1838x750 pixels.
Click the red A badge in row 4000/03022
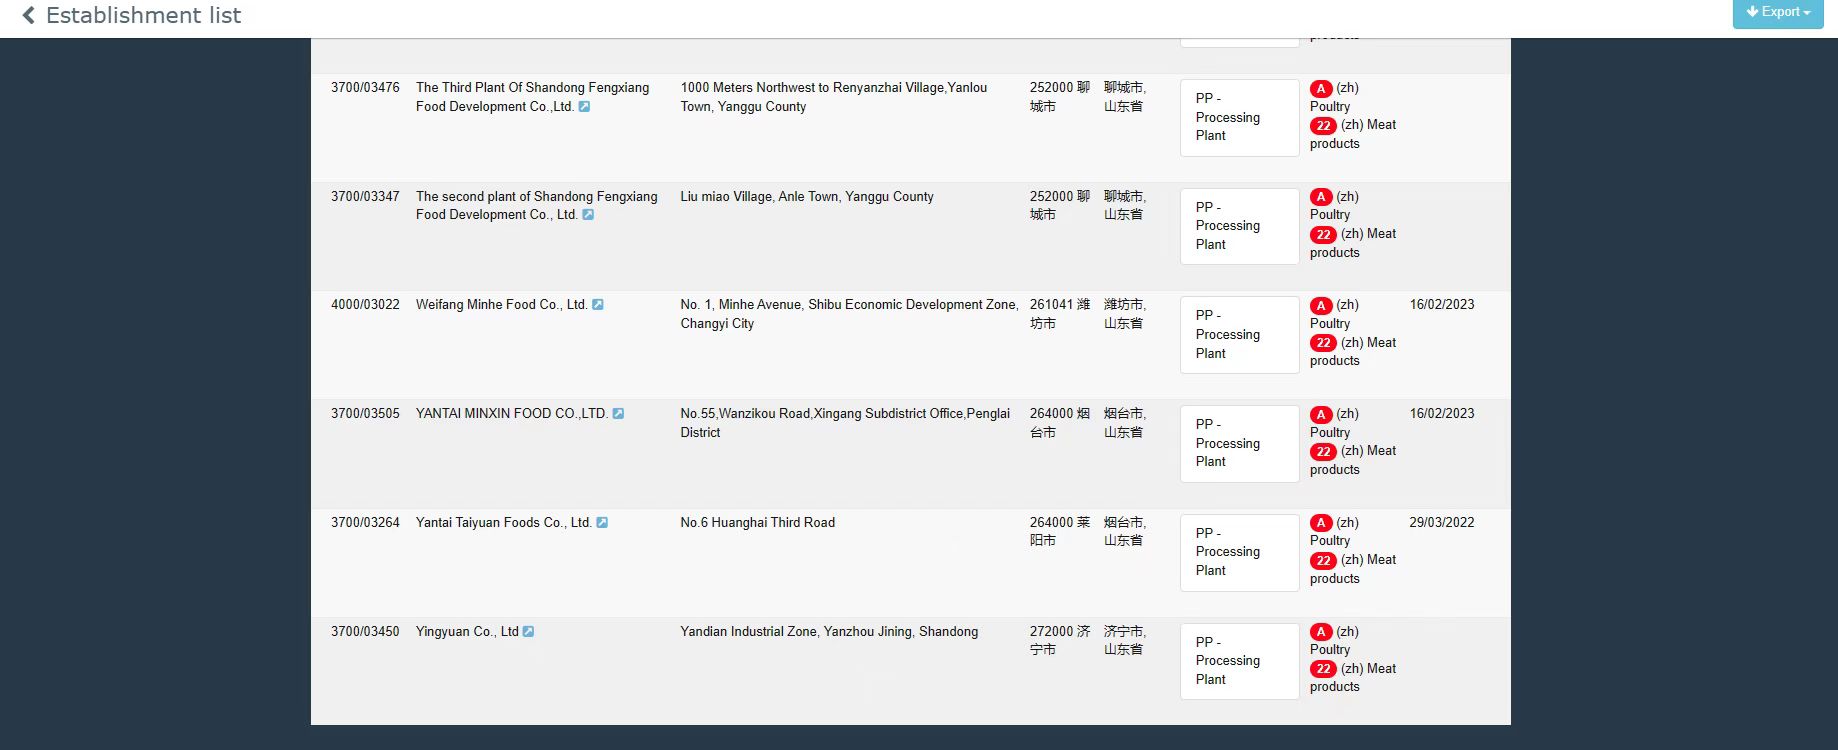click(1321, 305)
